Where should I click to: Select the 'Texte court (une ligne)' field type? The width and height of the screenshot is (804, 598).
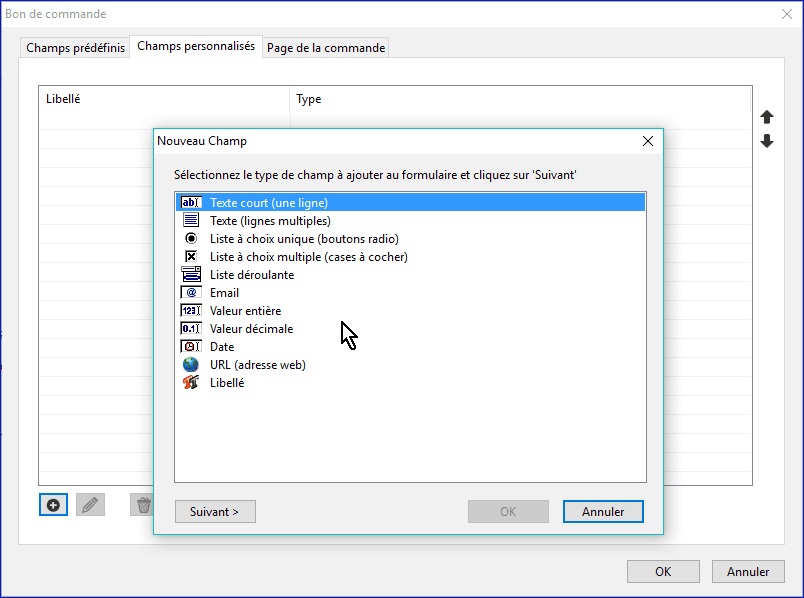coord(268,203)
